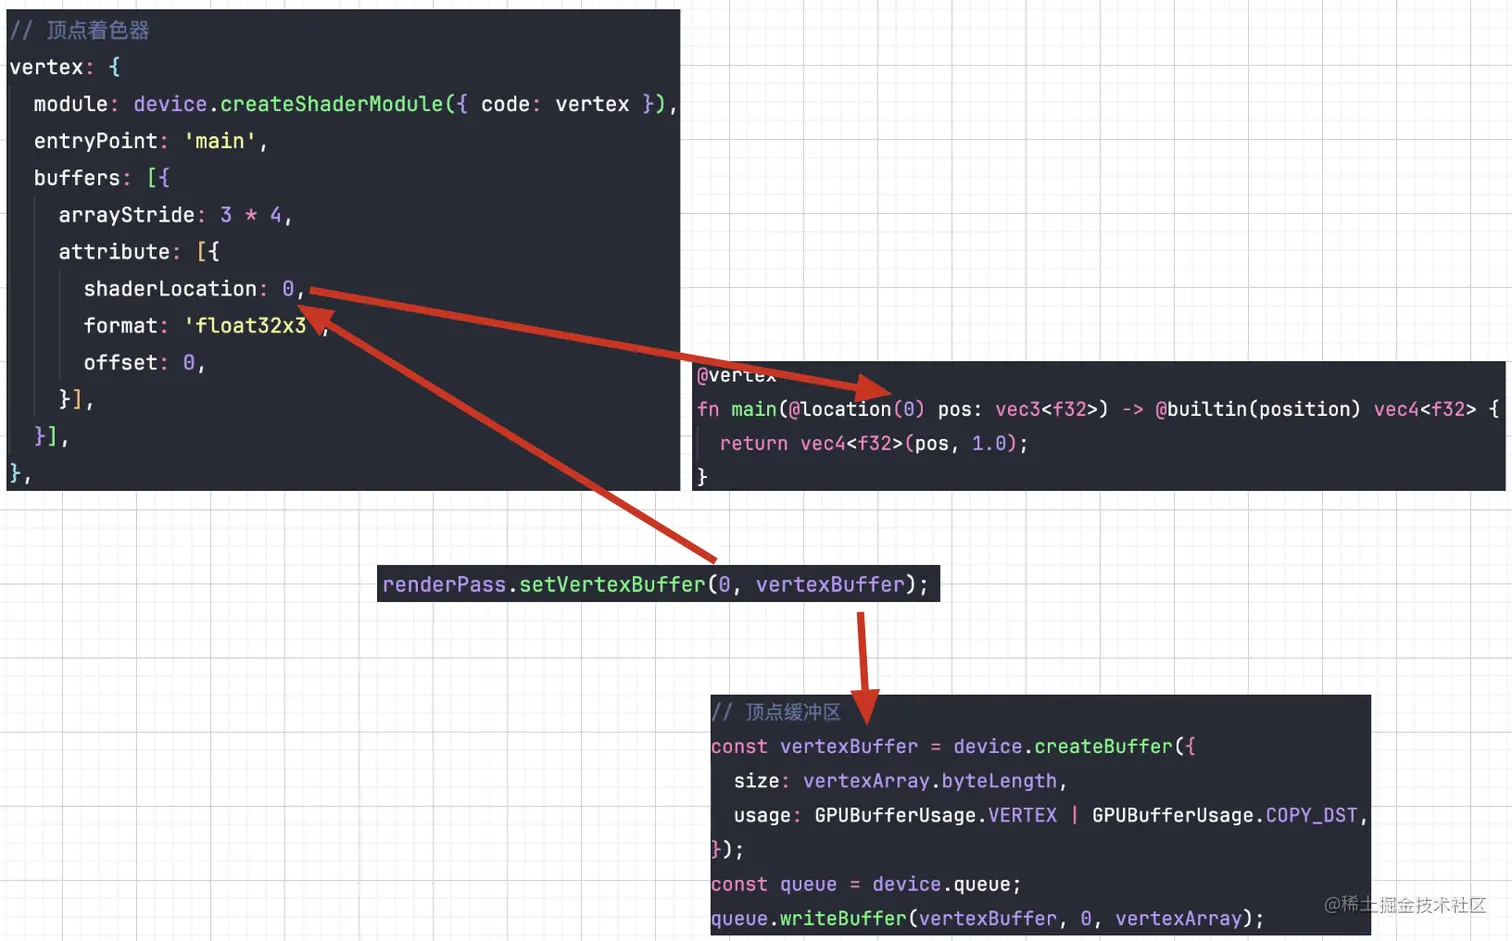
Task: Click the '// 顶点缓冲区' comment line
Action: 776,712
